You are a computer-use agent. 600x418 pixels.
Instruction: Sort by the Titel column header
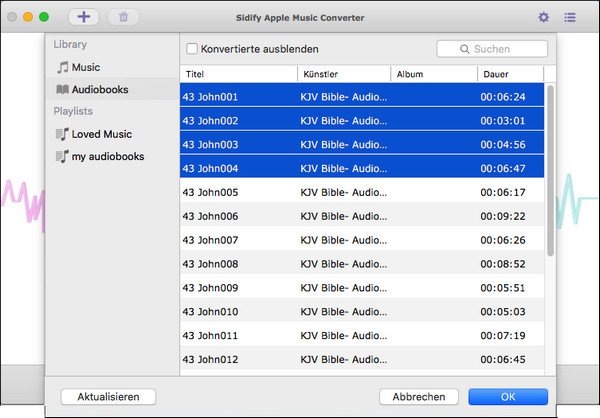coord(239,74)
